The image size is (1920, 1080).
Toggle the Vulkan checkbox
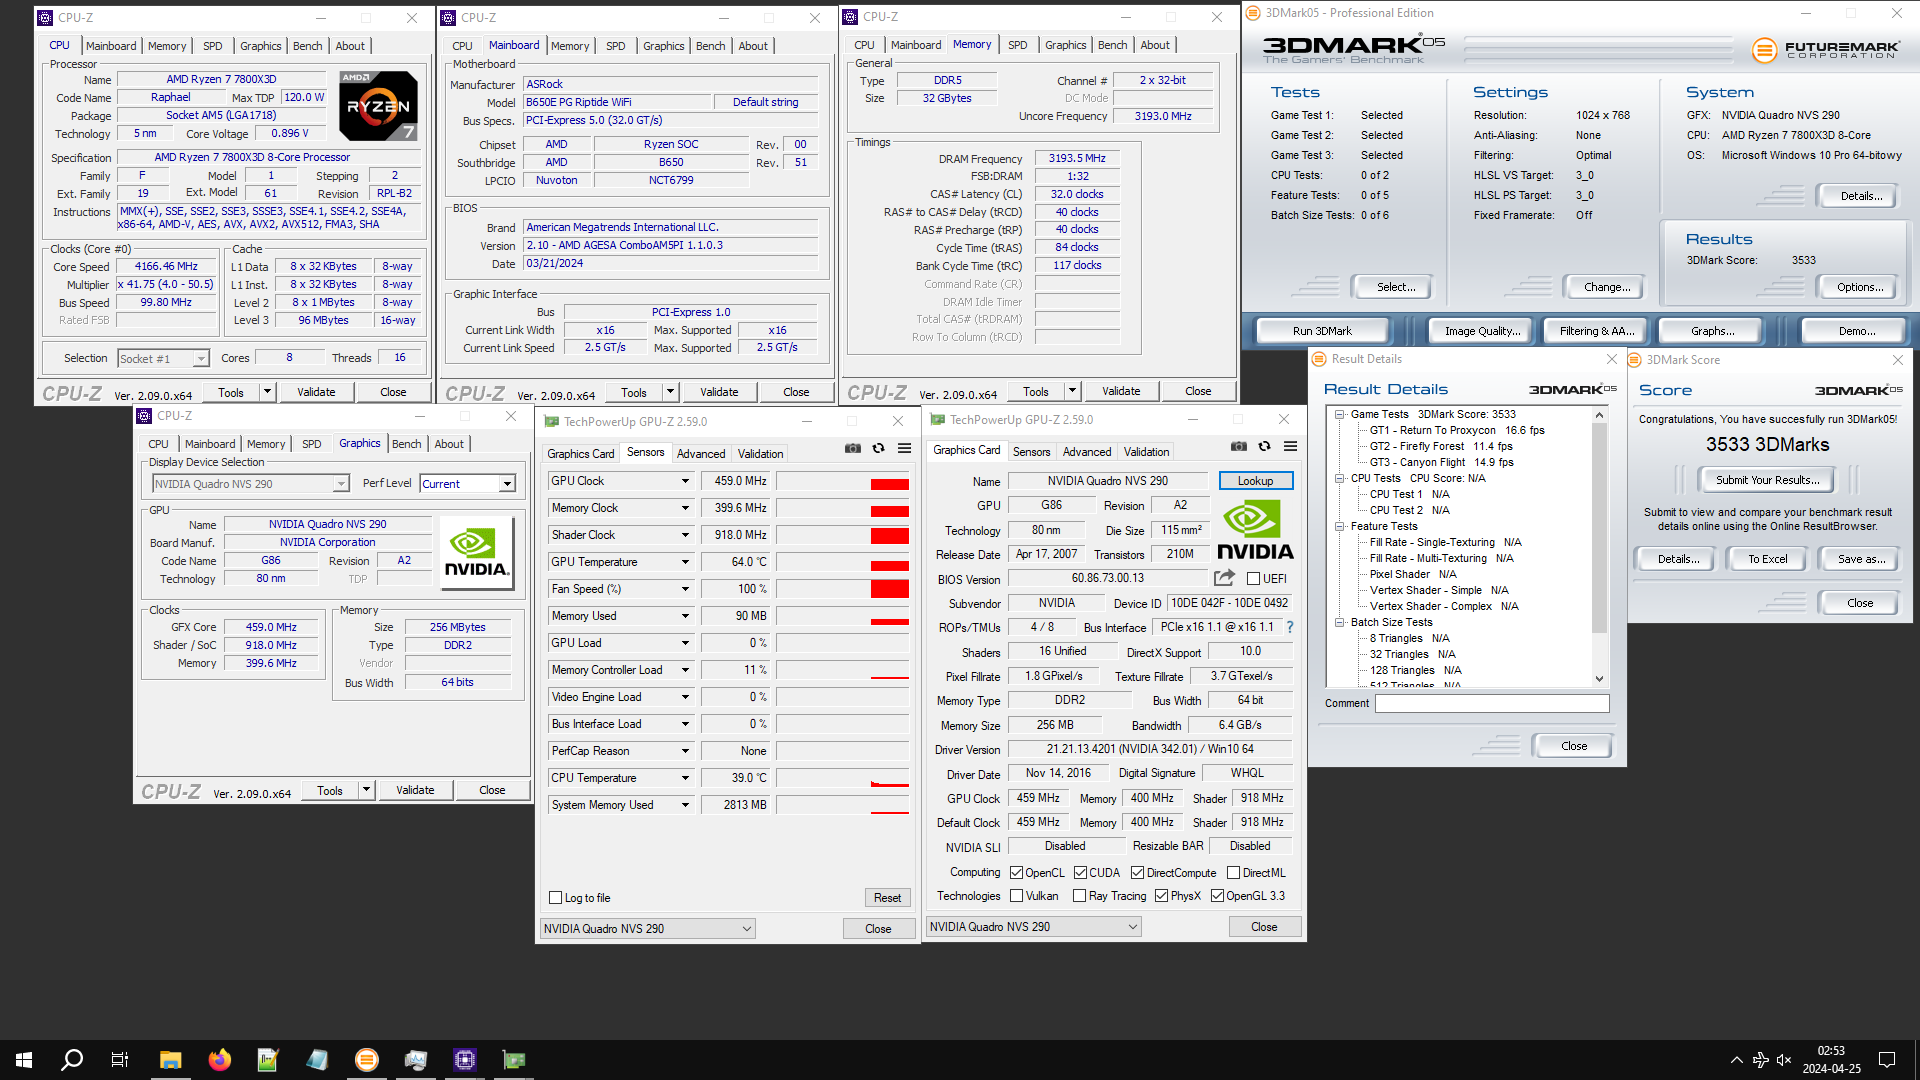[1016, 896]
